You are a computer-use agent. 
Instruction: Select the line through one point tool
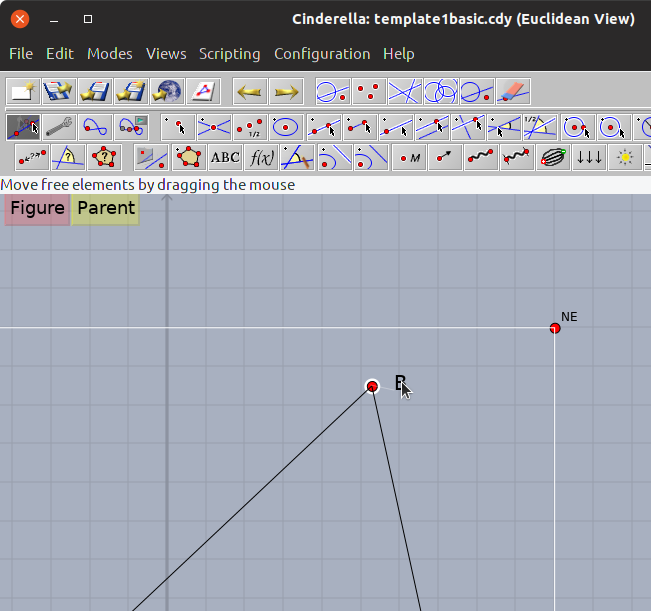pyautogui.click(x=396, y=127)
